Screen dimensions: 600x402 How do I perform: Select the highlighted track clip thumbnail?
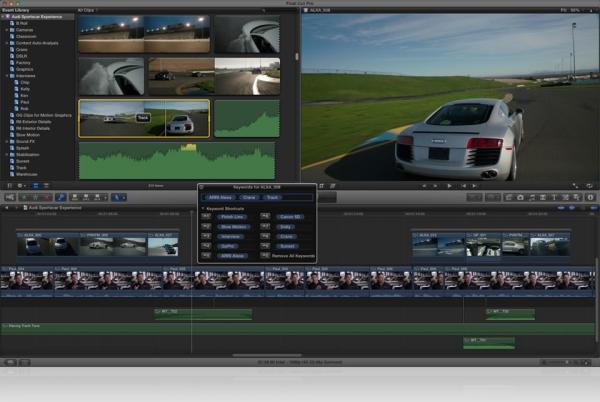(x=144, y=118)
